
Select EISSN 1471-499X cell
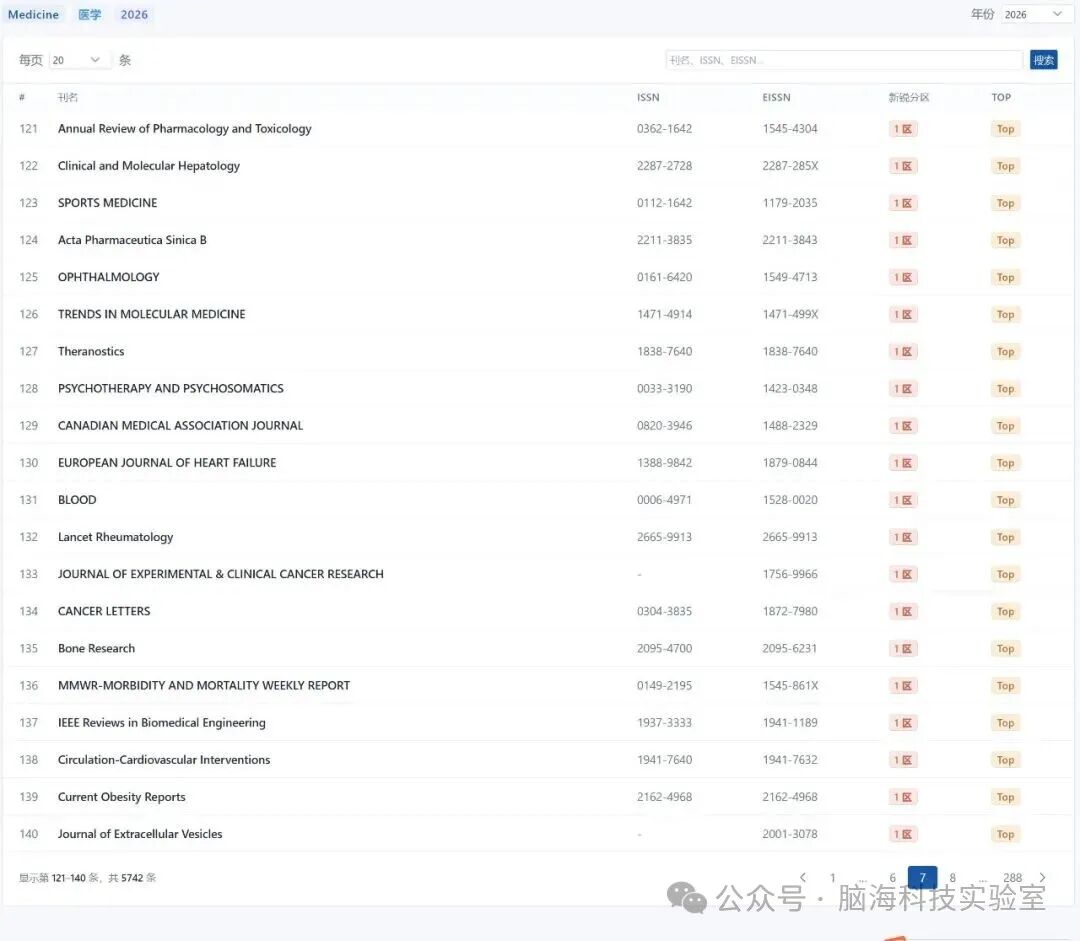point(790,314)
